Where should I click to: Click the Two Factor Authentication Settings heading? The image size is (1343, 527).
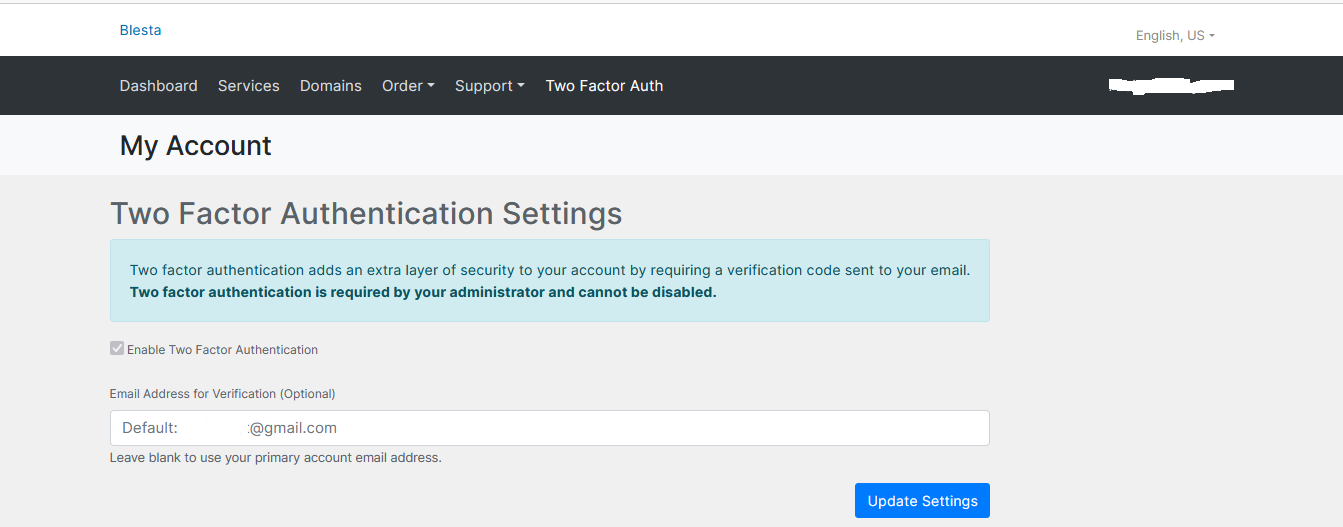click(365, 213)
